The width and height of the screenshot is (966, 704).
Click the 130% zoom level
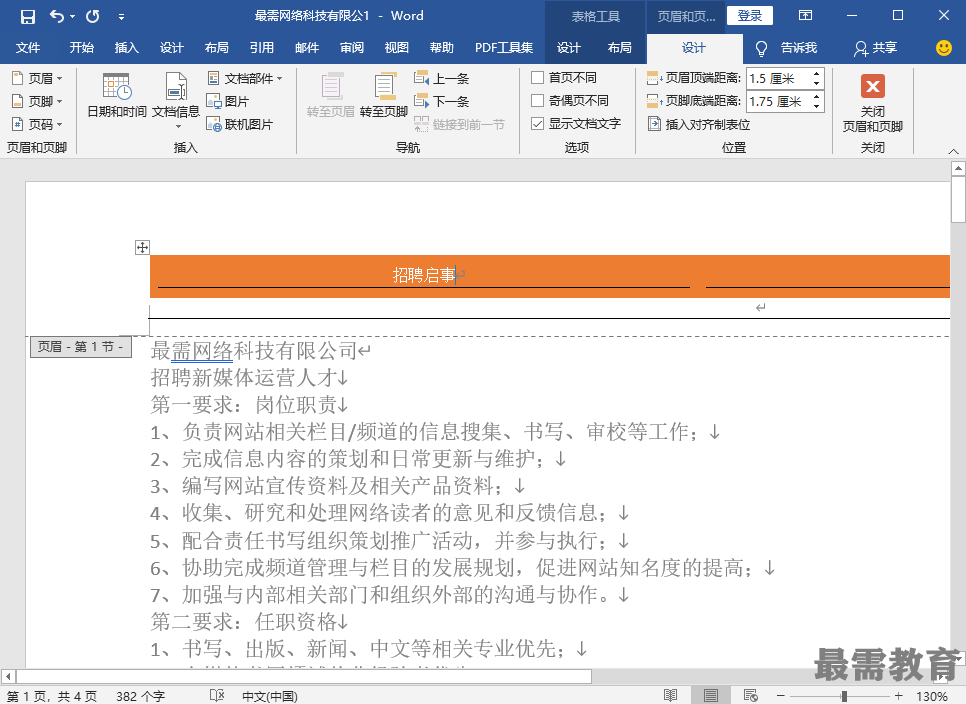(x=932, y=697)
